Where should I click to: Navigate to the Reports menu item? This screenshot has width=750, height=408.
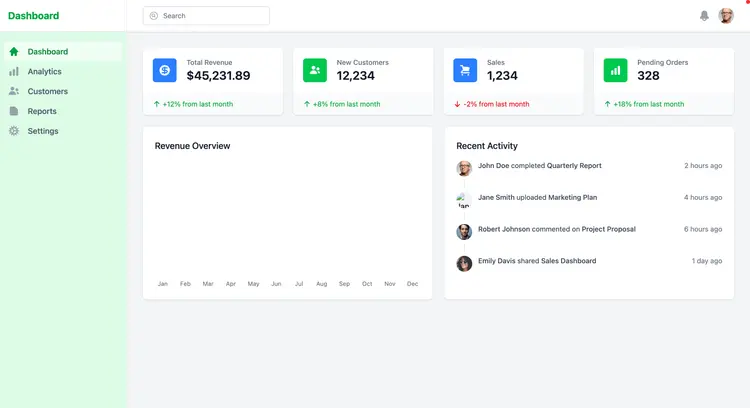(x=63, y=111)
